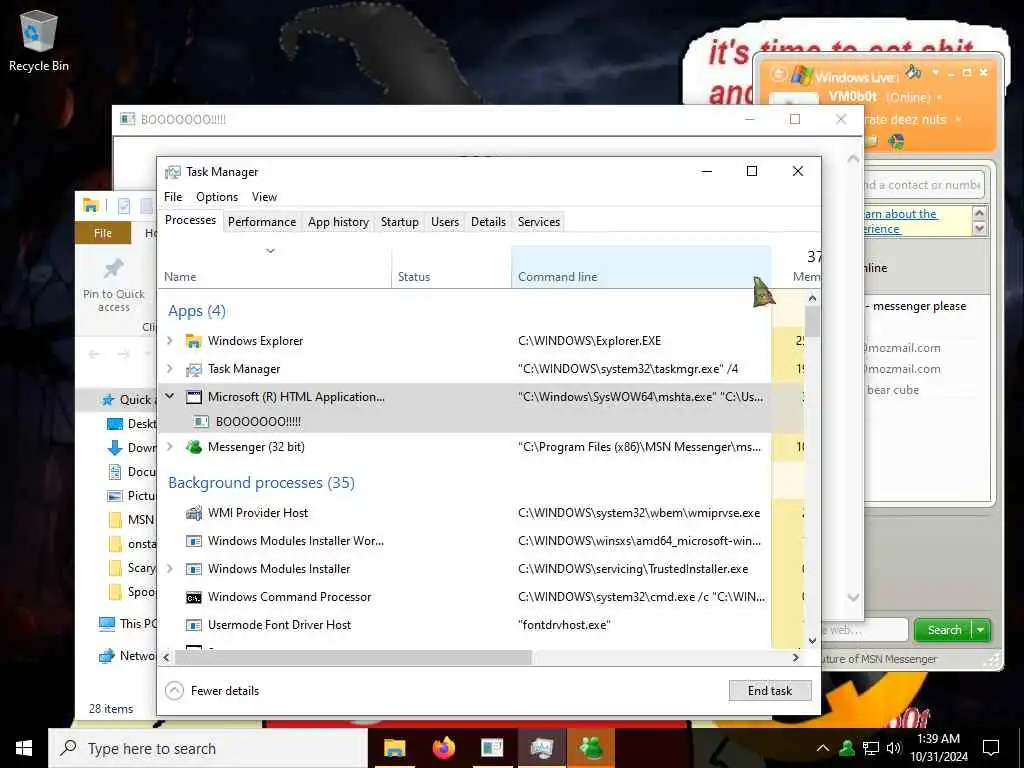Open Firefox from the taskbar
The image size is (1024, 768).
pos(443,748)
